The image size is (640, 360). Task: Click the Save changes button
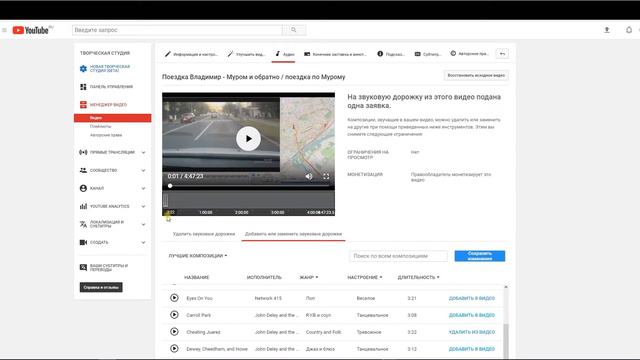(x=480, y=256)
